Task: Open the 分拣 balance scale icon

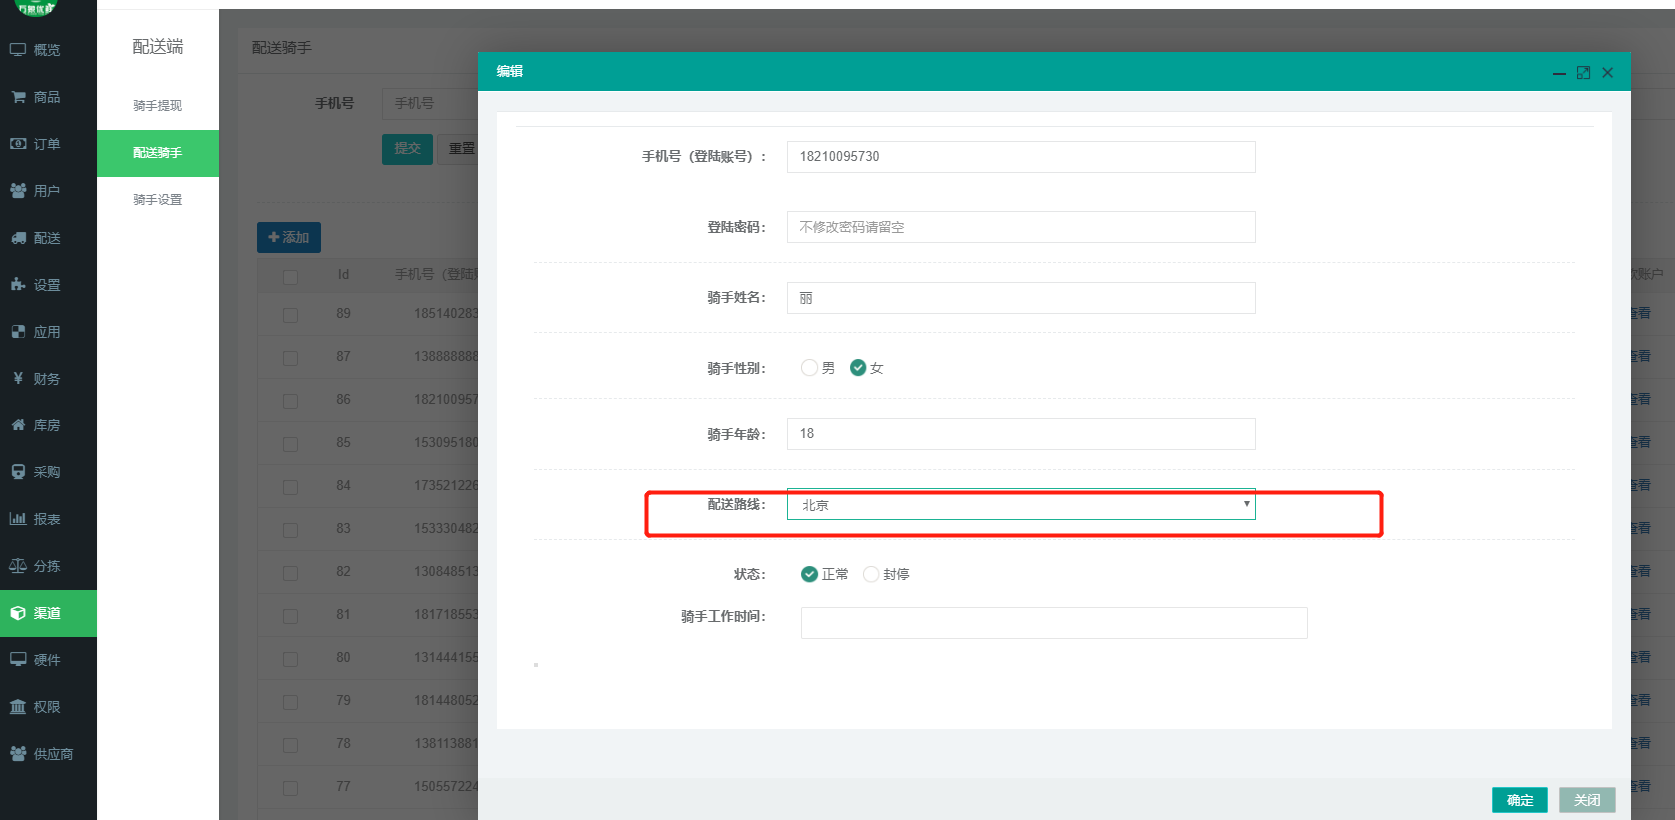Action: click(18, 566)
